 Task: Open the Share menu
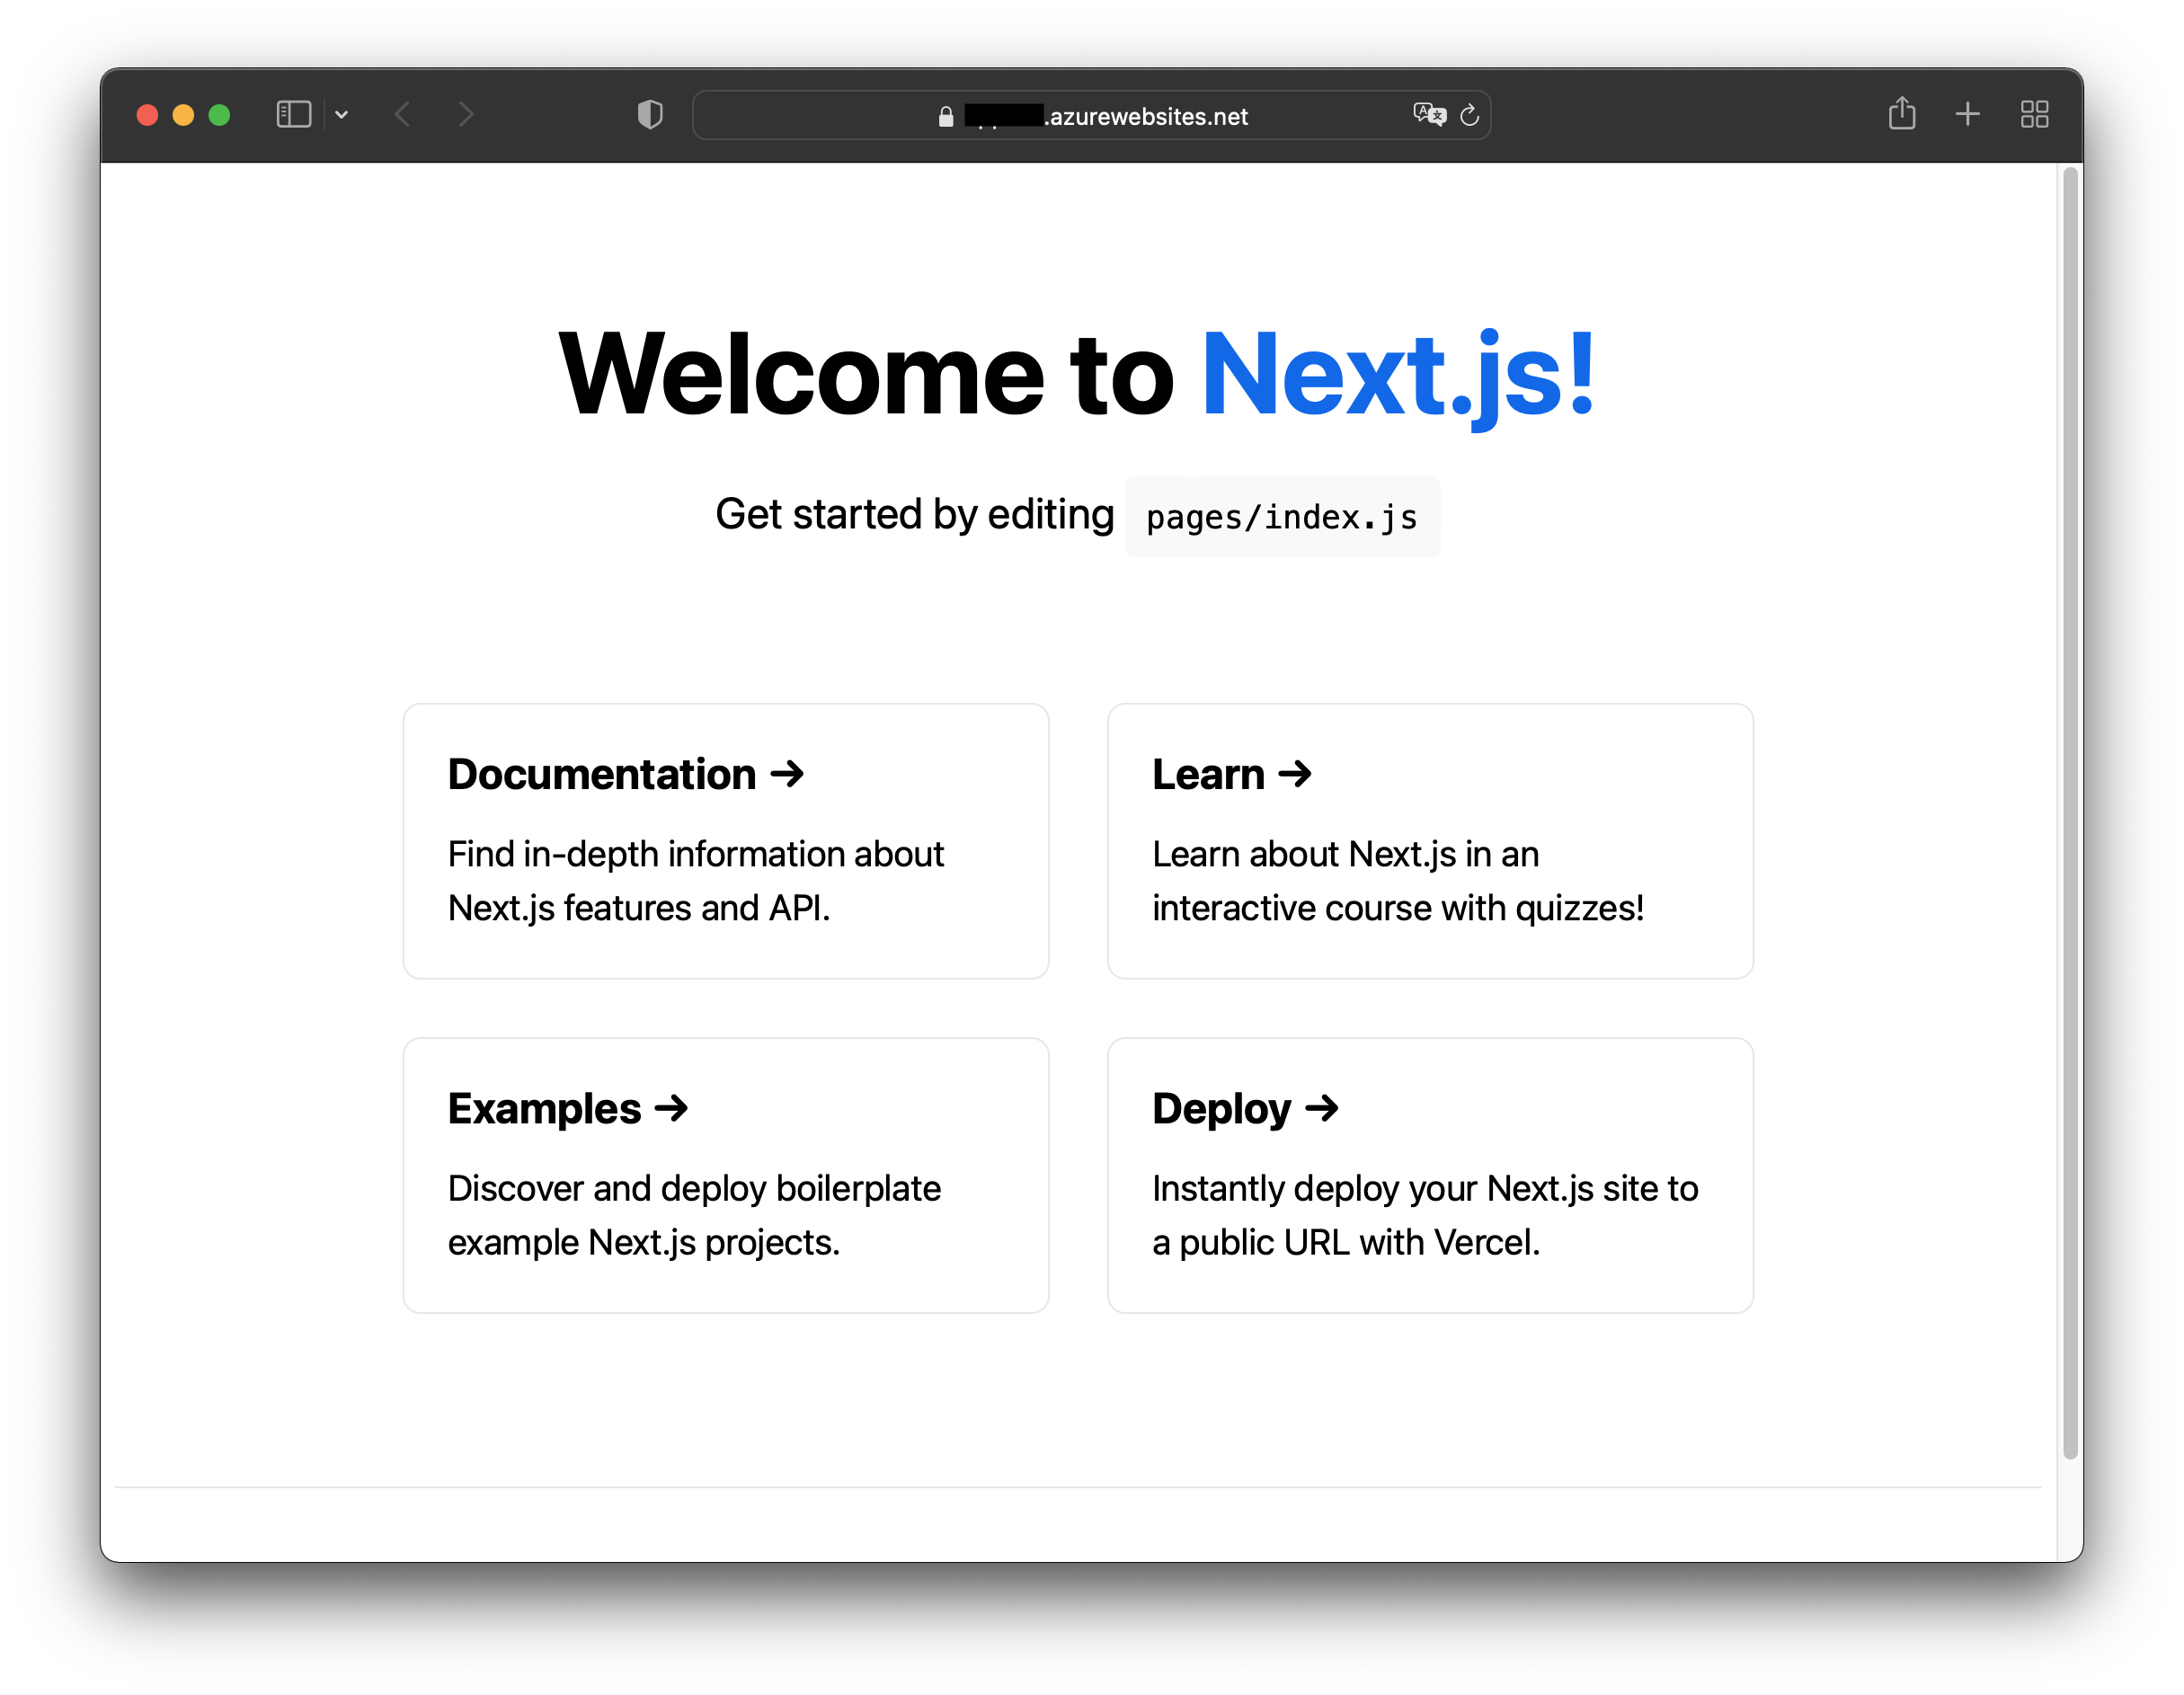coord(1901,114)
